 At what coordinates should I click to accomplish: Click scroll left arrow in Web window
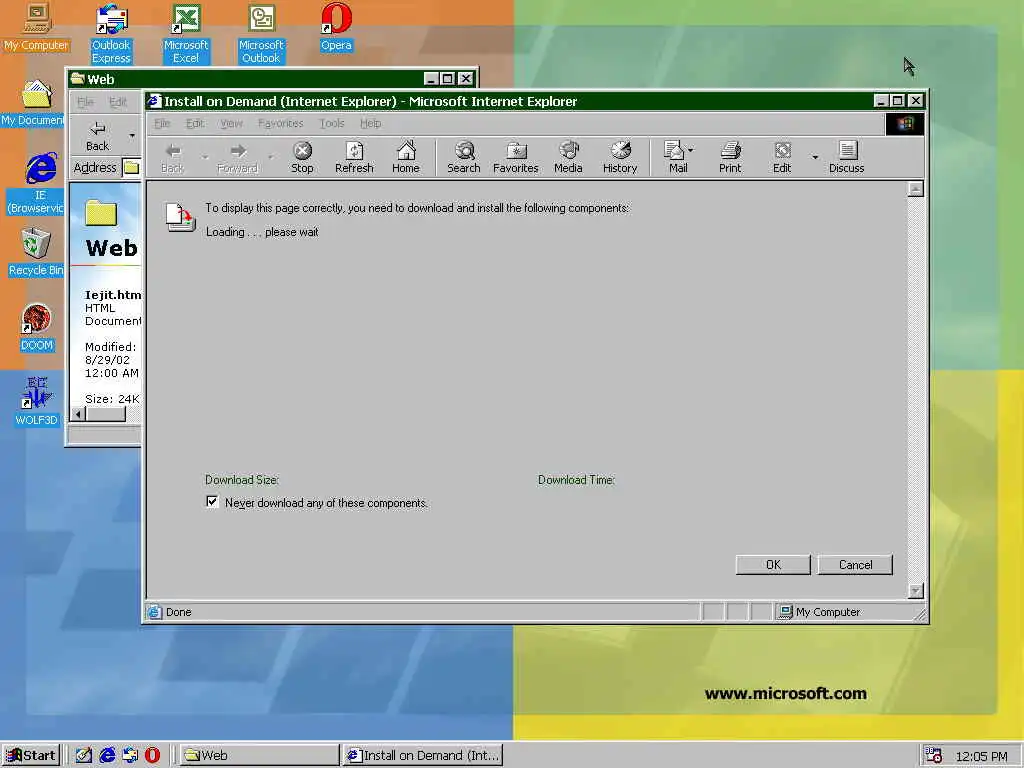coord(78,414)
